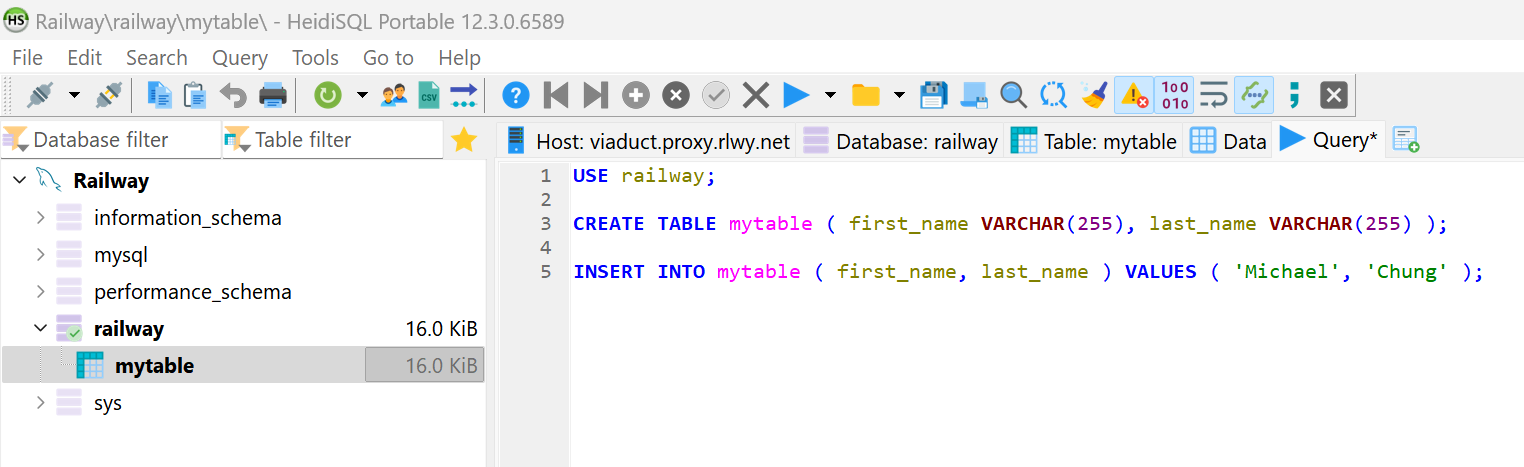Toggle the Stop on errors warning icon
Screen dimensions: 1524x467
[1134, 95]
